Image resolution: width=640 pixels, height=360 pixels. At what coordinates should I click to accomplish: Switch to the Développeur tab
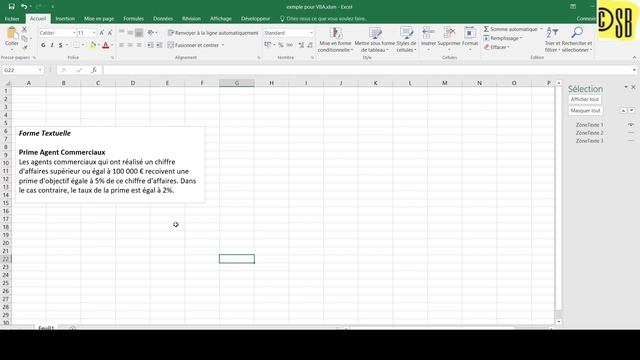click(x=256, y=19)
